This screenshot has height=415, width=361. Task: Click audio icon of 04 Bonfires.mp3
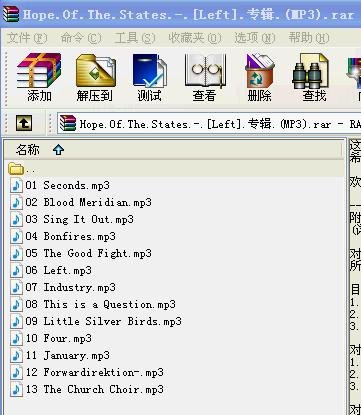(16, 236)
